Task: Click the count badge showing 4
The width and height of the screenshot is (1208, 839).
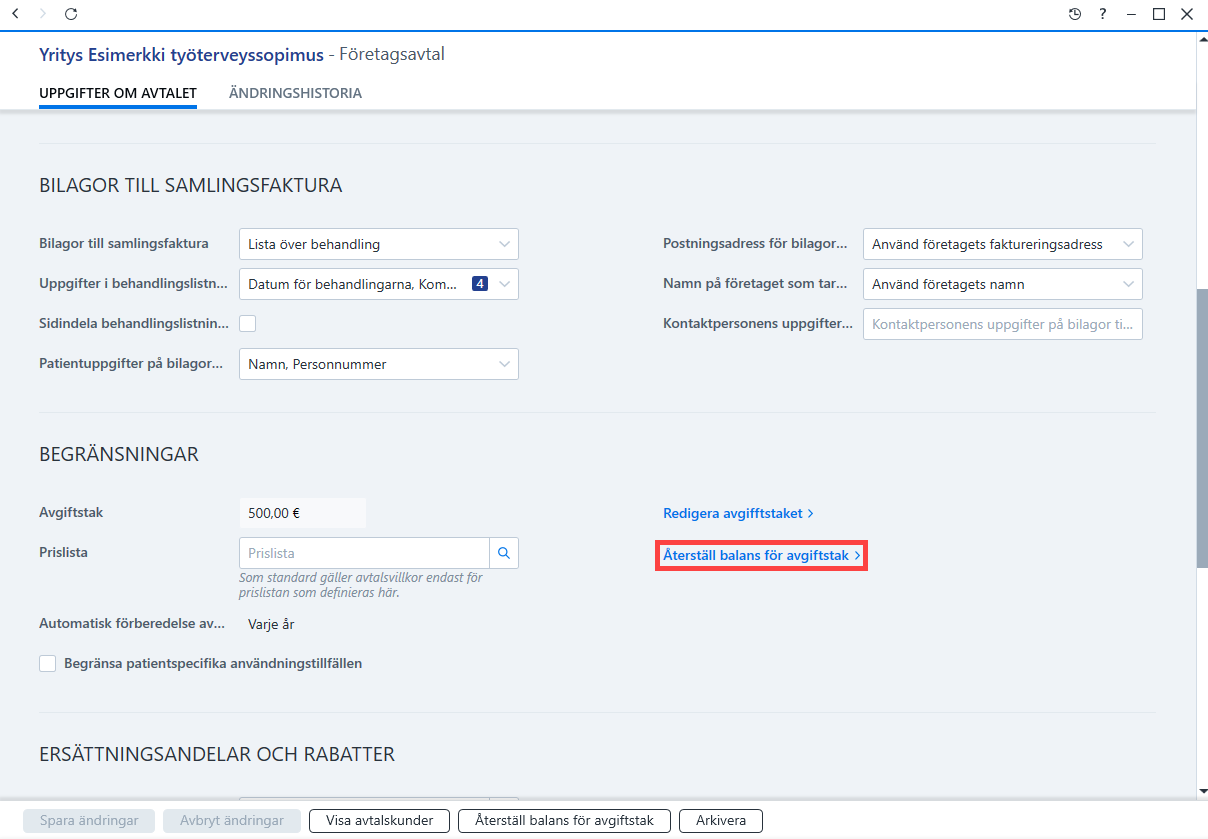Action: 480,284
